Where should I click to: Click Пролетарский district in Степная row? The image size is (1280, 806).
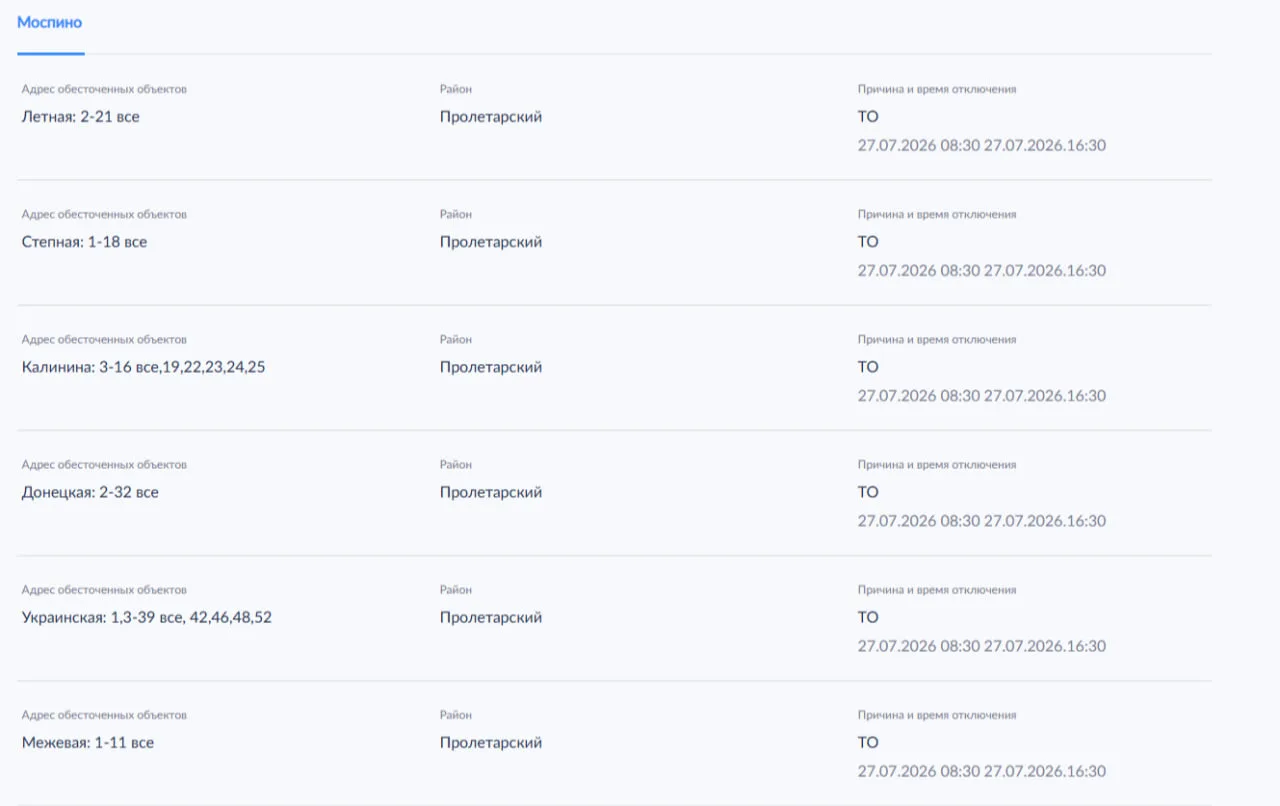click(491, 242)
